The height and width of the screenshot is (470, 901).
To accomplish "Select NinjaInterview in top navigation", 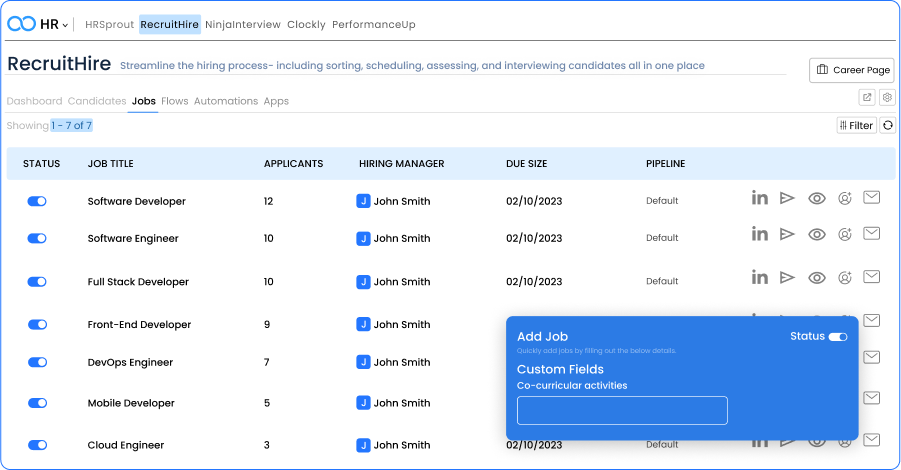I will tap(244, 24).
